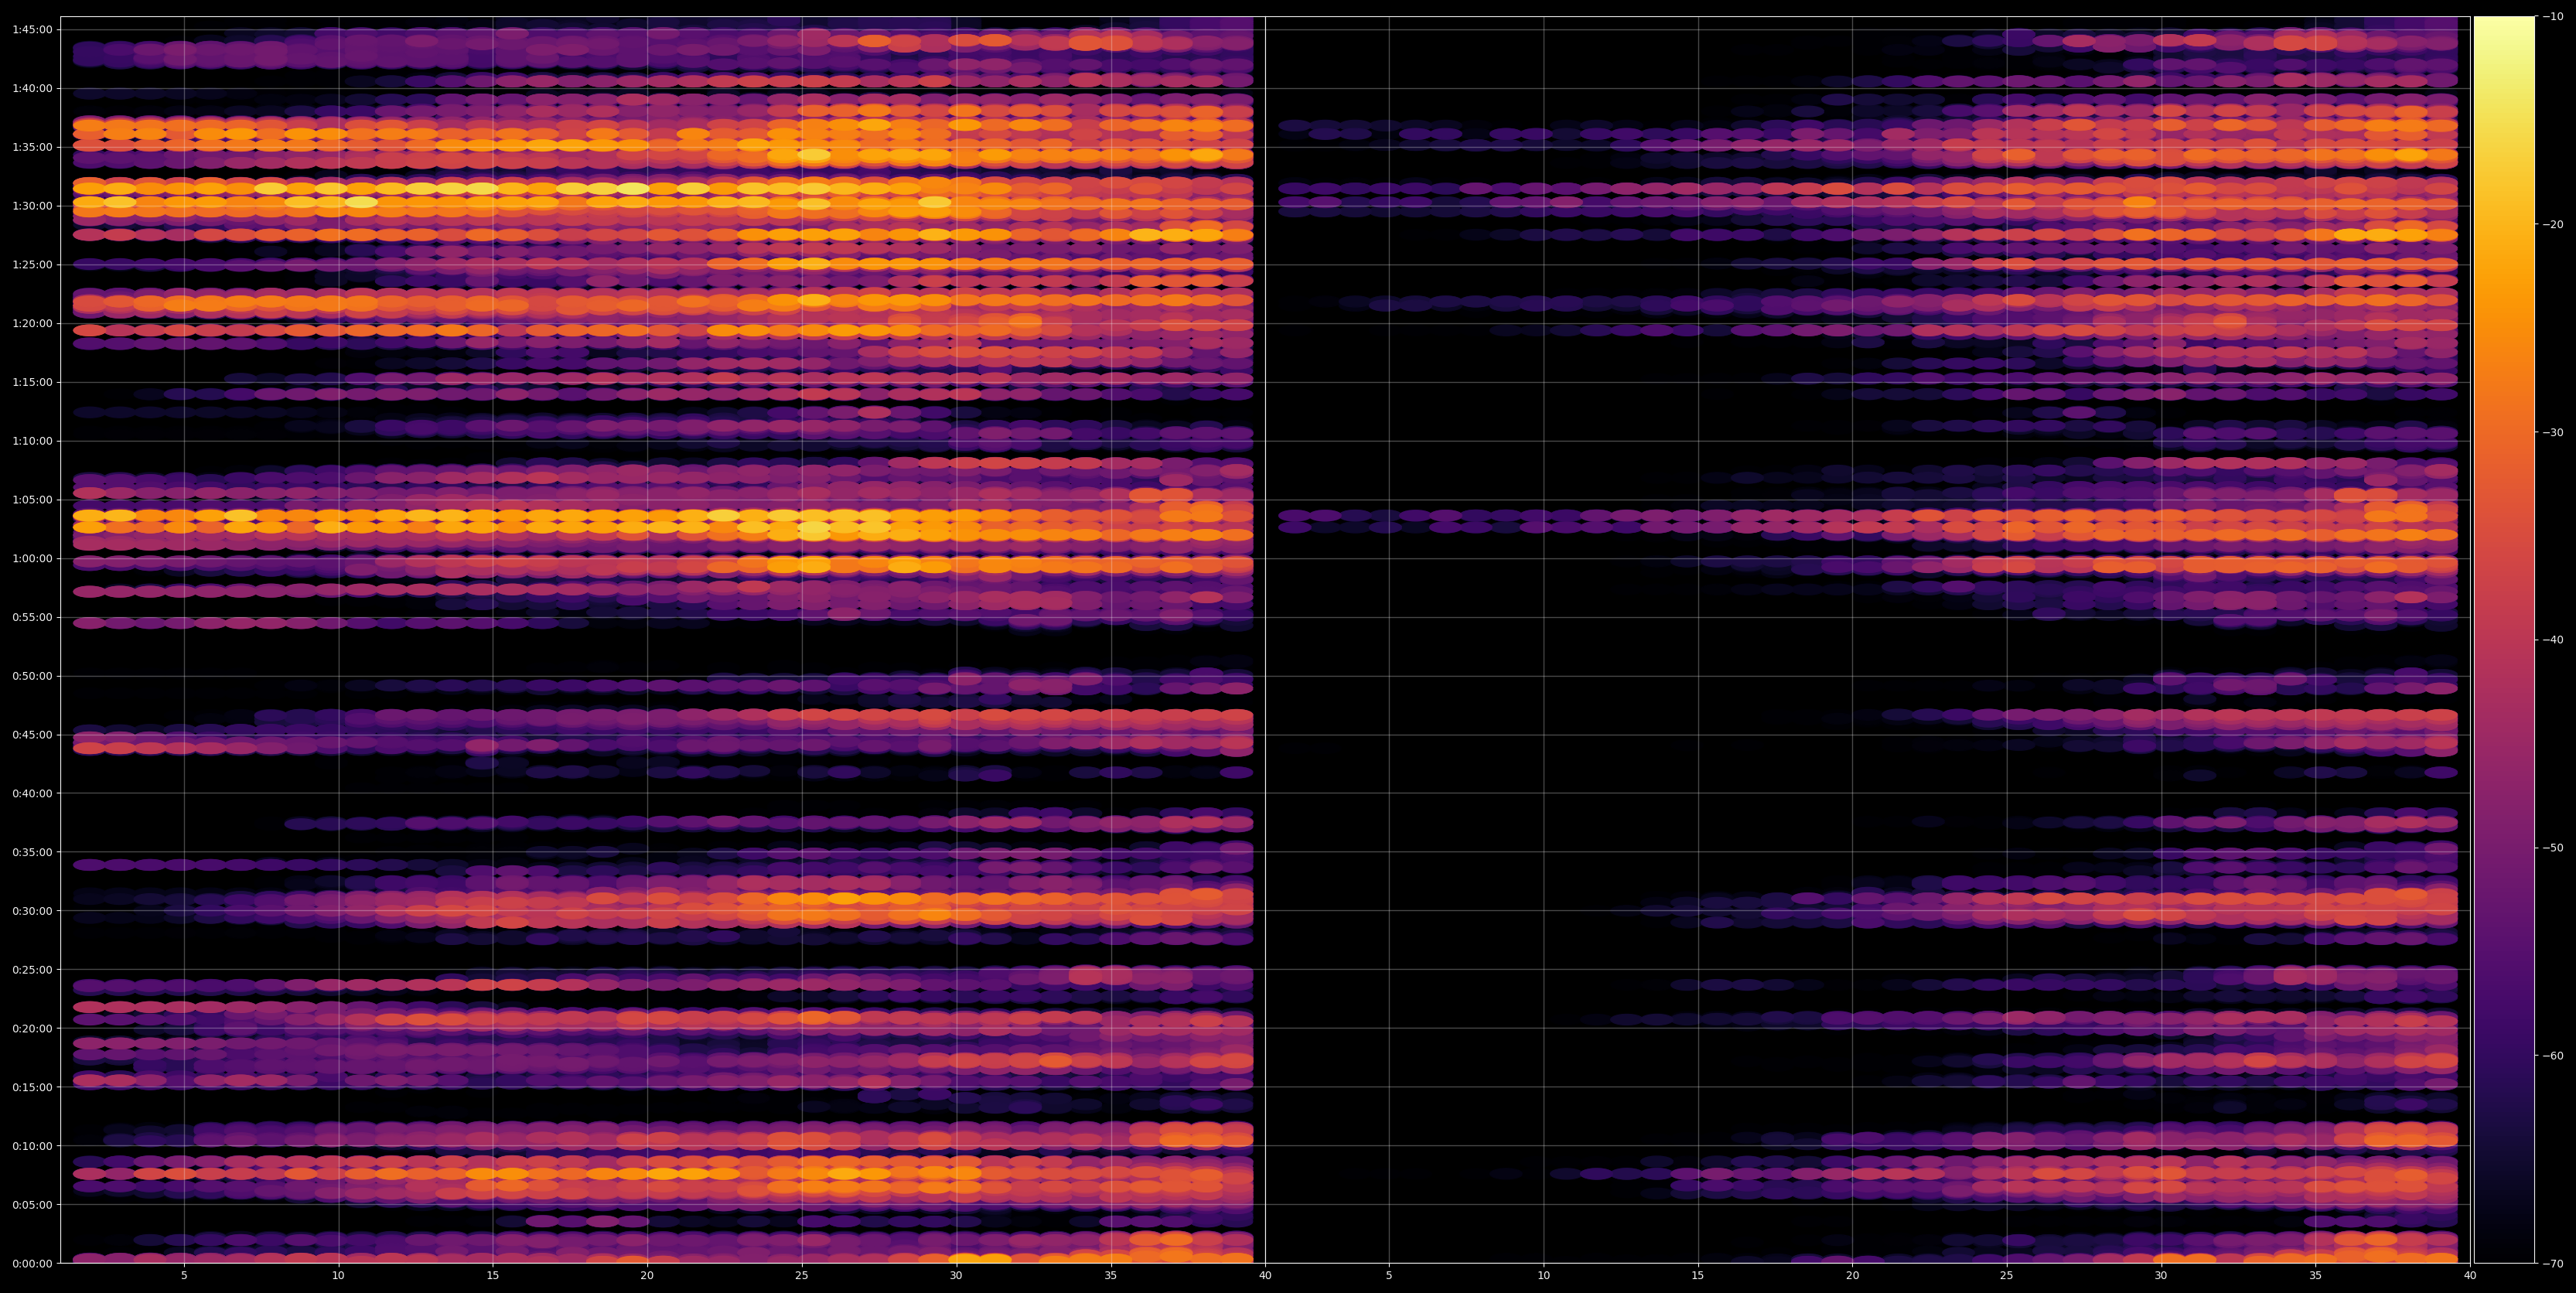Click the 0:25:00 y-axis tick label
Image resolution: width=2576 pixels, height=1293 pixels.
pyautogui.click(x=32, y=969)
